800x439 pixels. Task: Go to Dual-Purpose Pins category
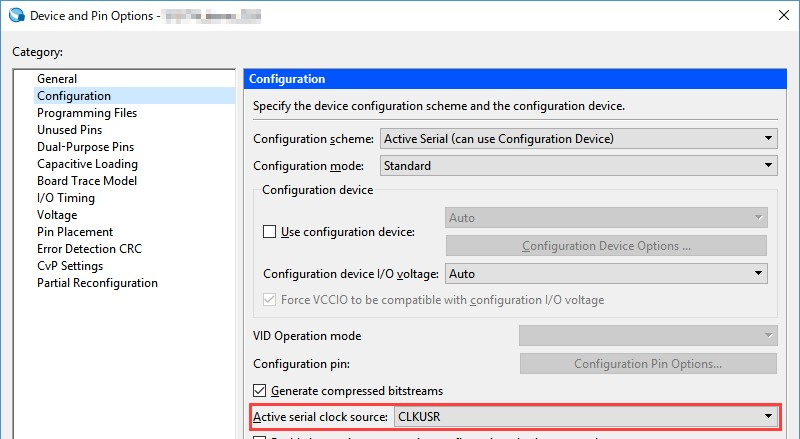point(85,147)
